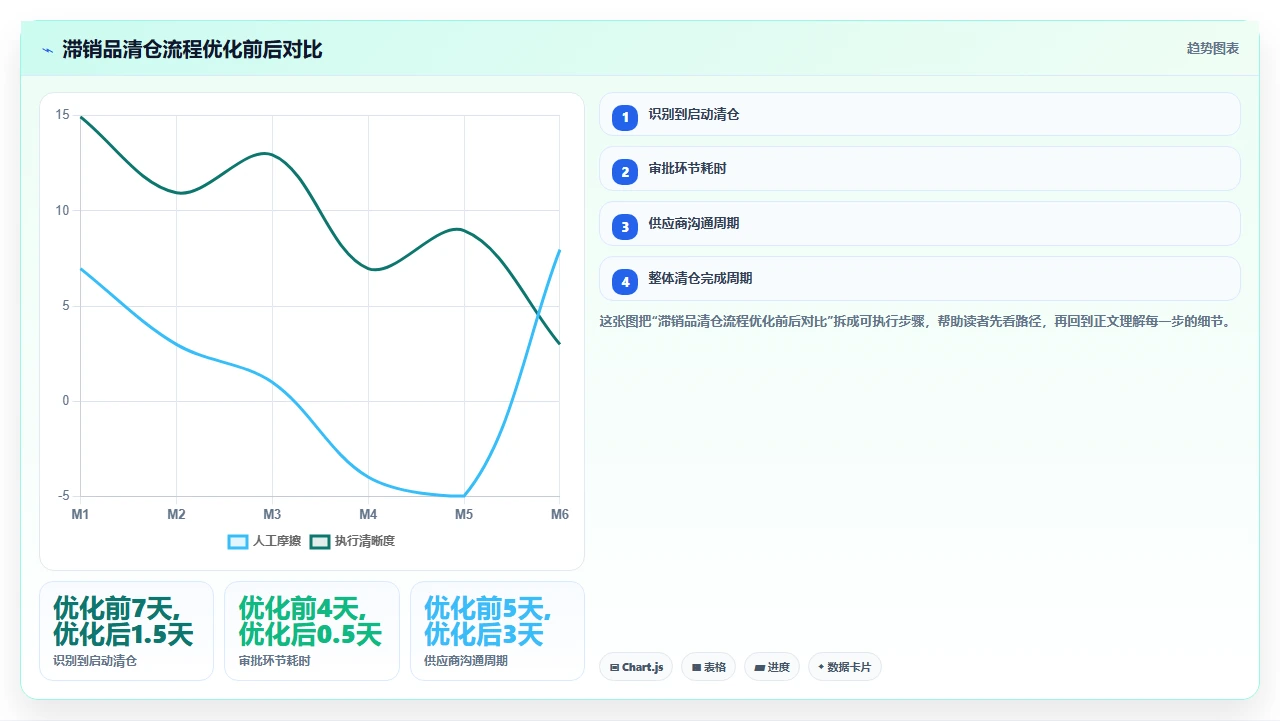Toggle the 人工摩擦 legend swatch

coord(238,541)
